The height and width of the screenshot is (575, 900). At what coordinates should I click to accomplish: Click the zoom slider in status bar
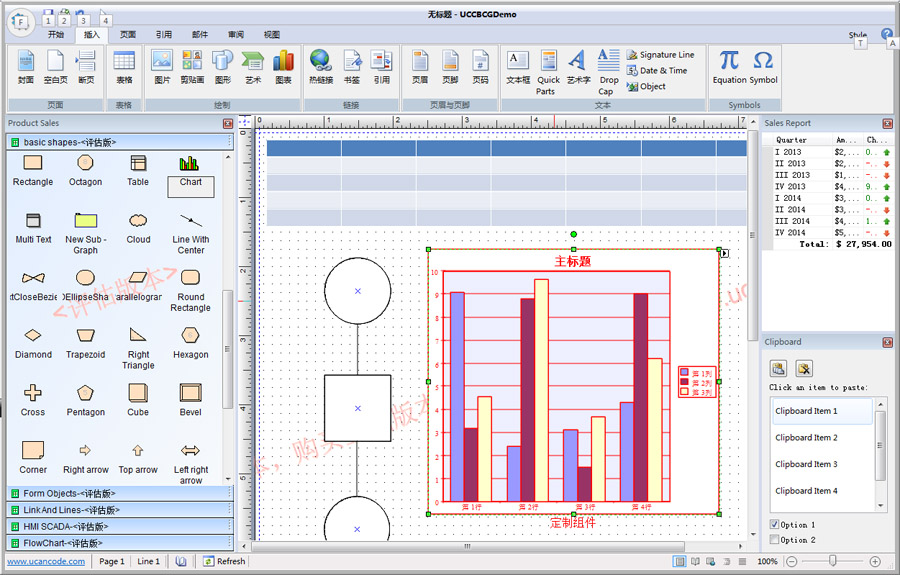pyautogui.click(x=832, y=562)
